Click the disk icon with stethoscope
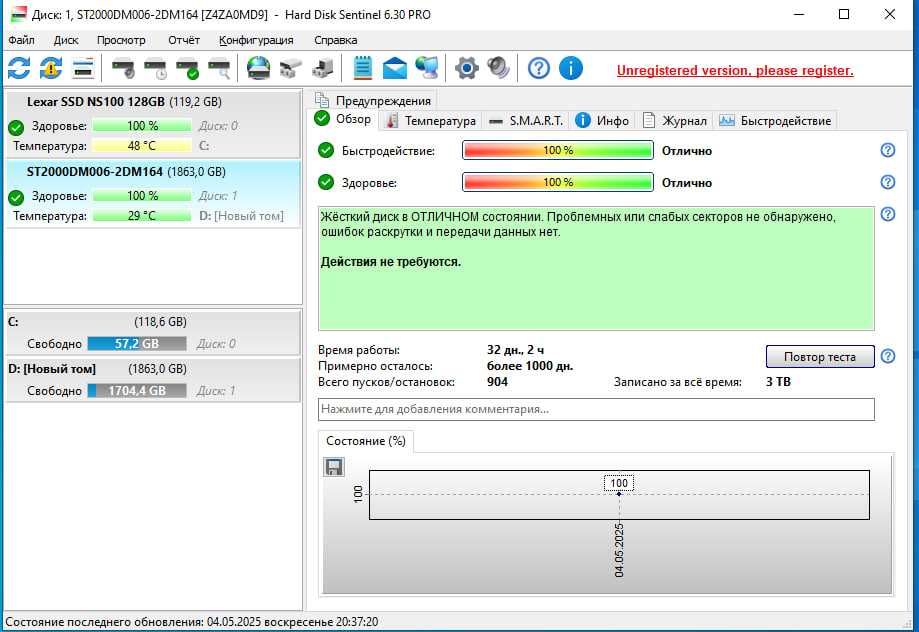Image resolution: width=919 pixels, height=632 pixels. 123,68
